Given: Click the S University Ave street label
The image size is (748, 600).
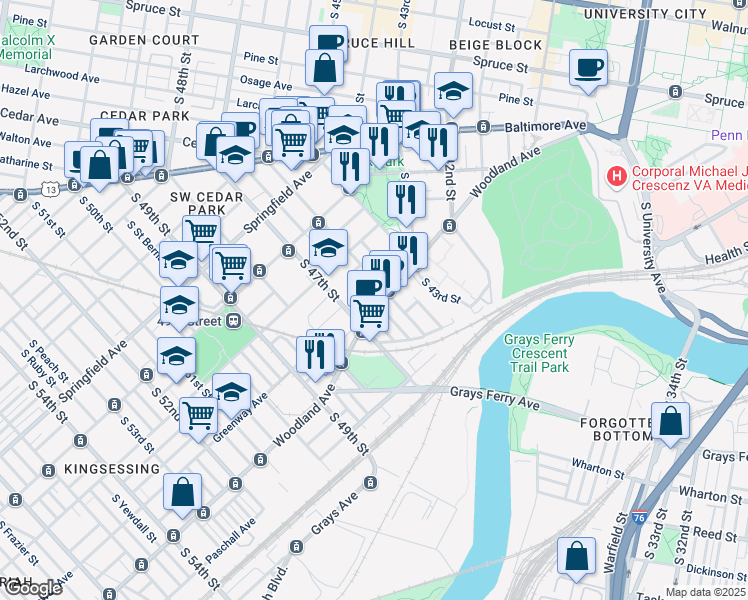Looking at the screenshot, I should (x=653, y=248).
